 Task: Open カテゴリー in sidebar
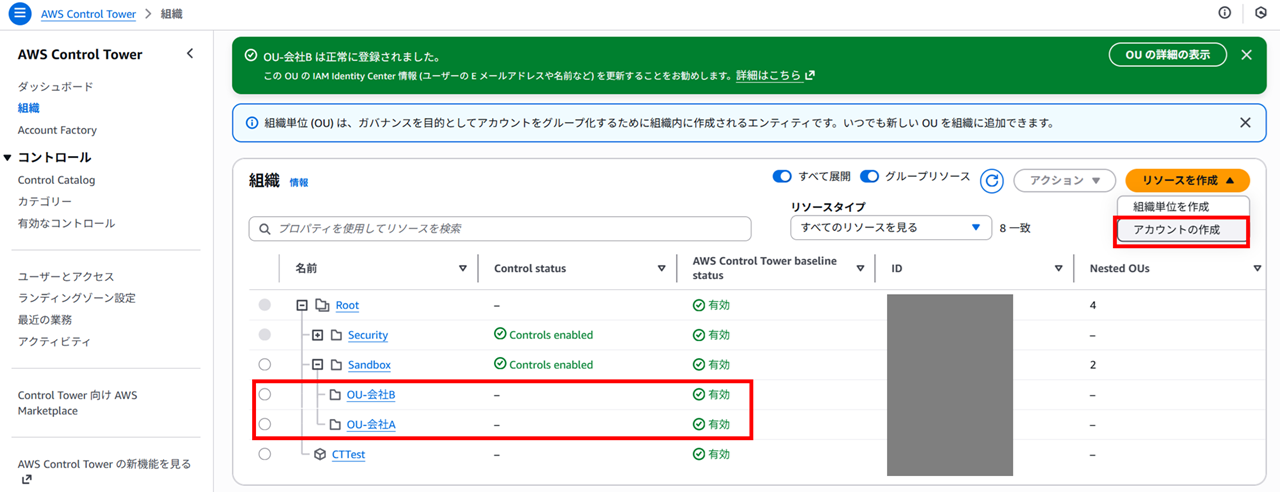[45, 202]
